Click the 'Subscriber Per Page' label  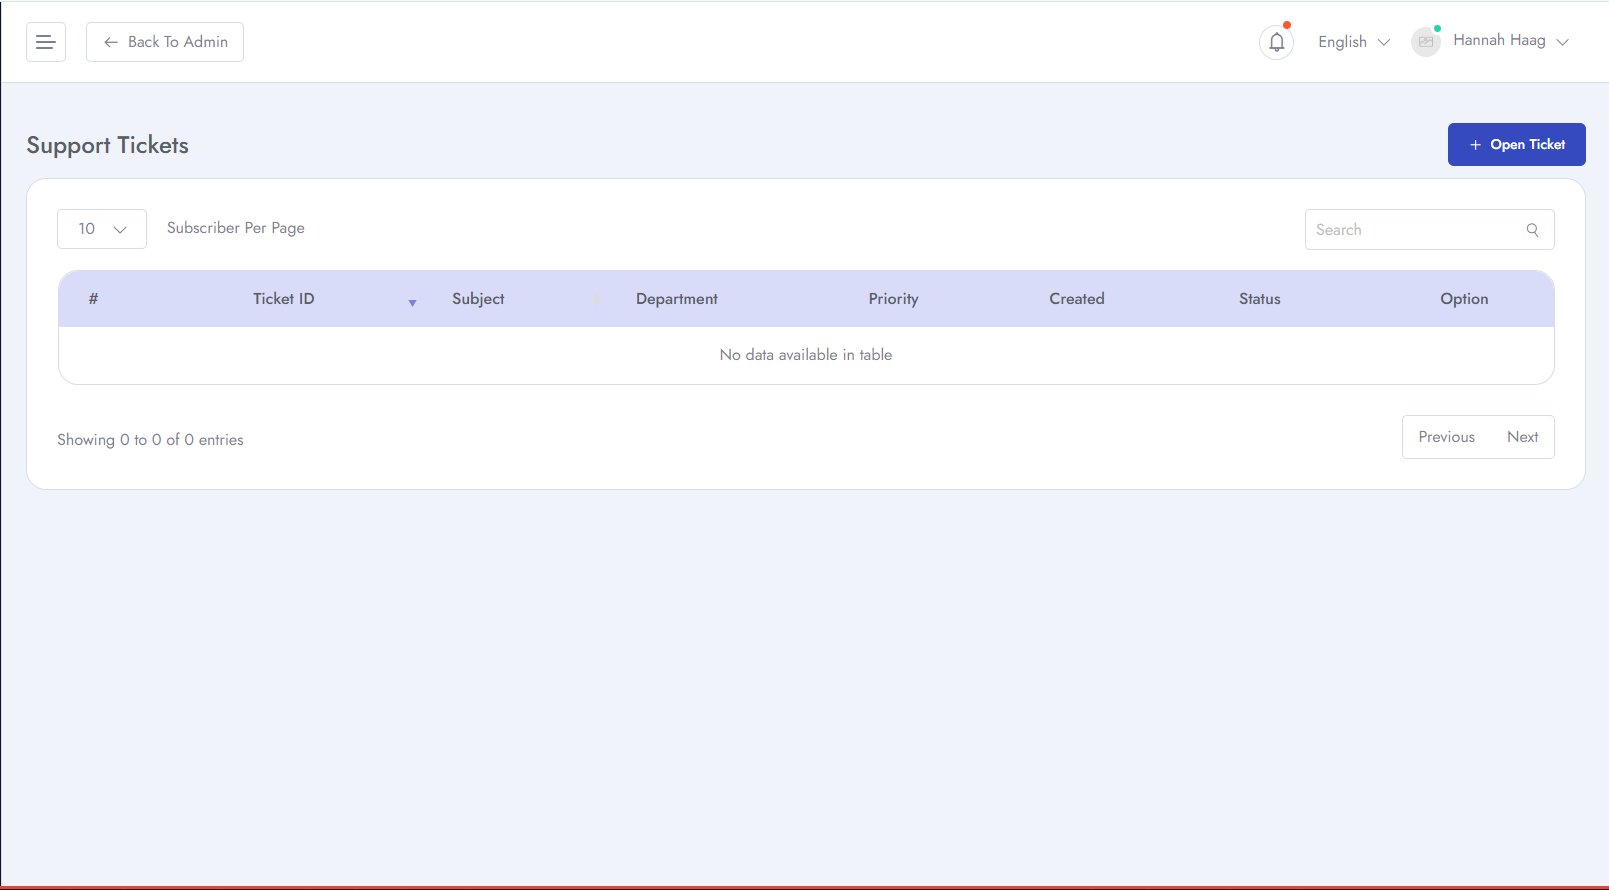[x=236, y=228]
